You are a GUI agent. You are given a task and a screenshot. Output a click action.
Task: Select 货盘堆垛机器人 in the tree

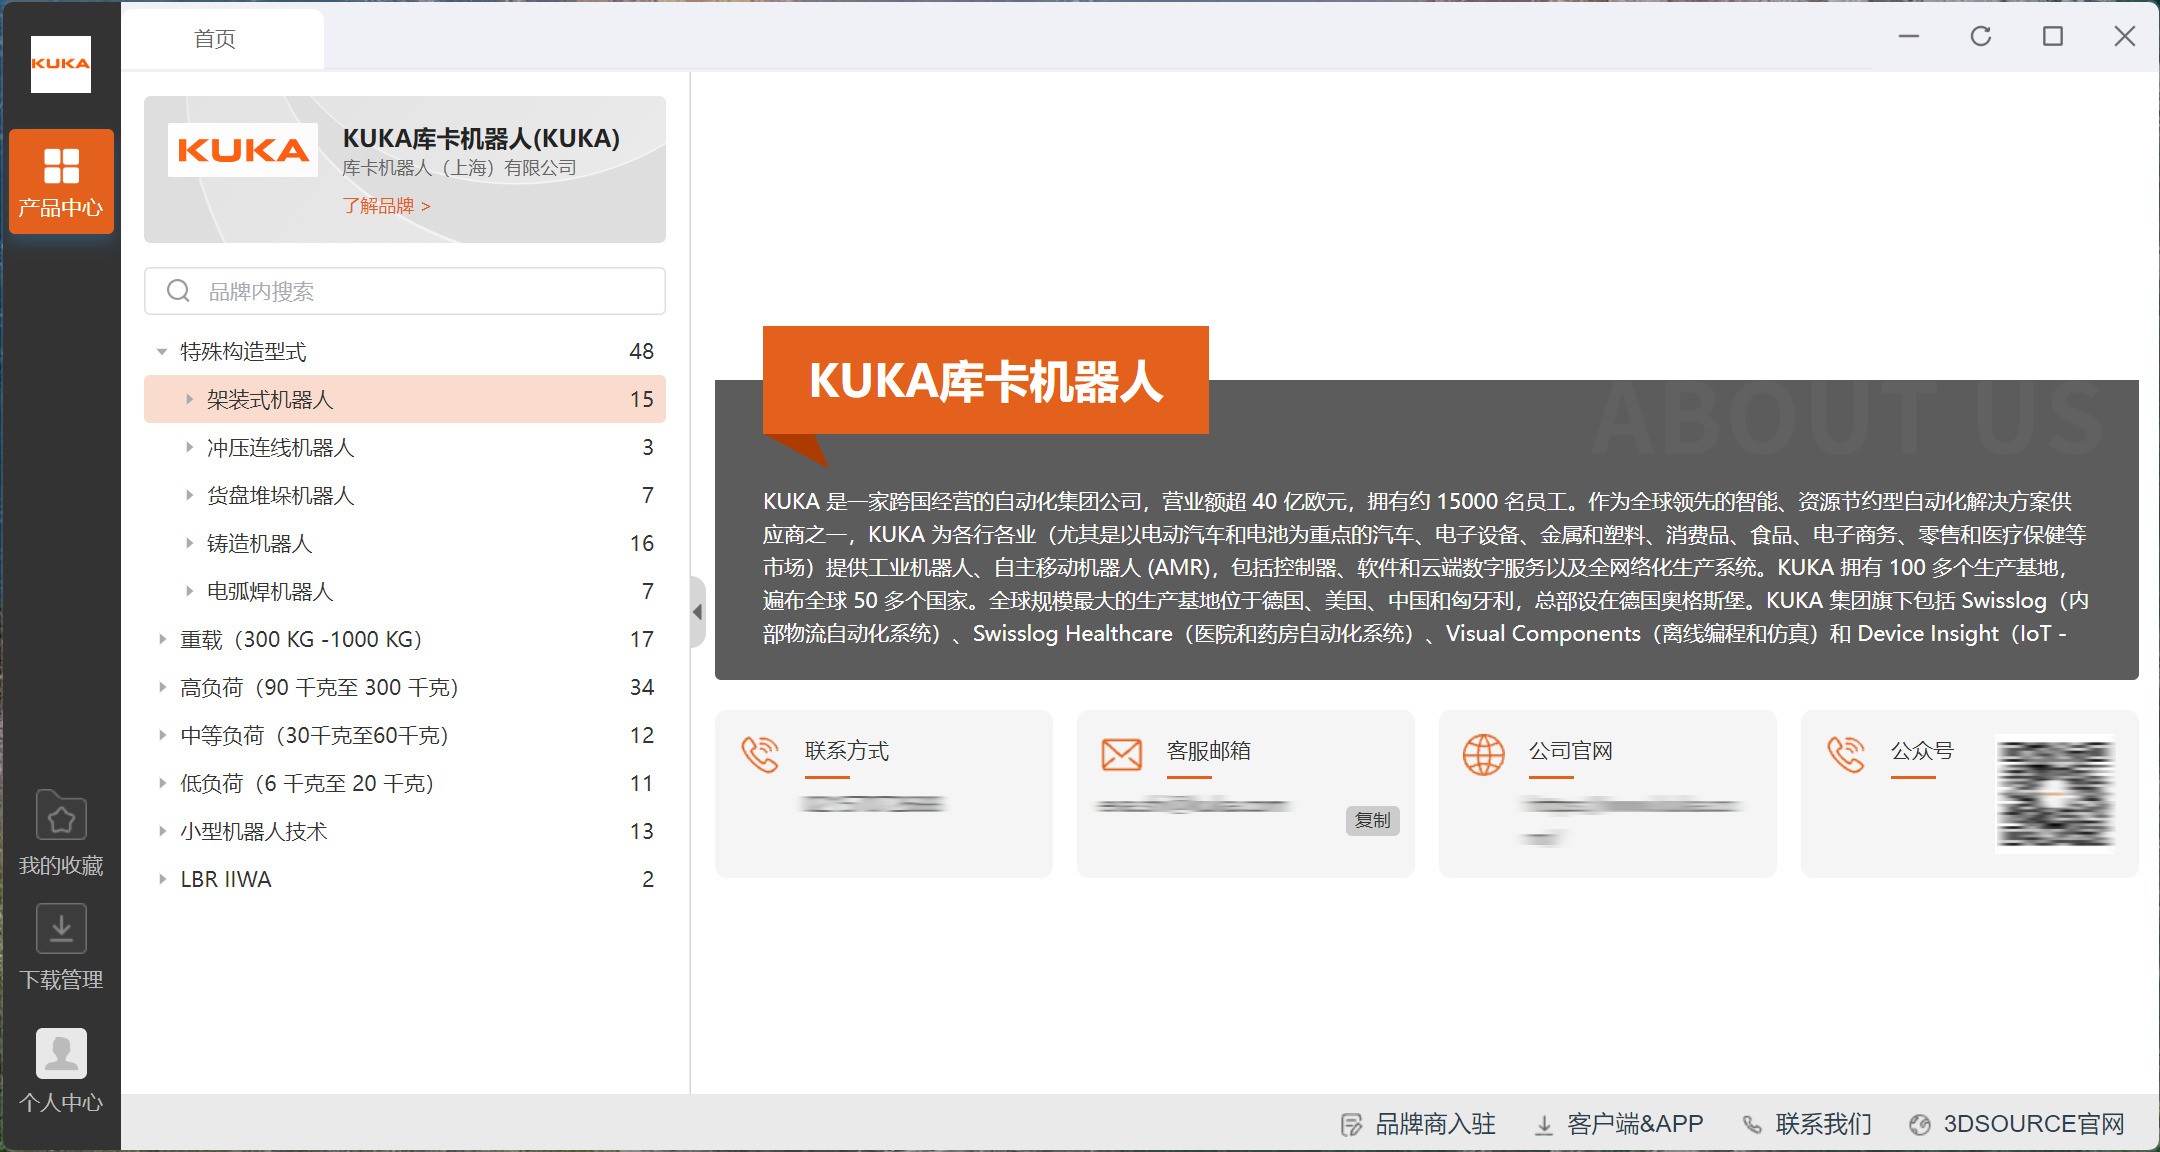[405, 495]
